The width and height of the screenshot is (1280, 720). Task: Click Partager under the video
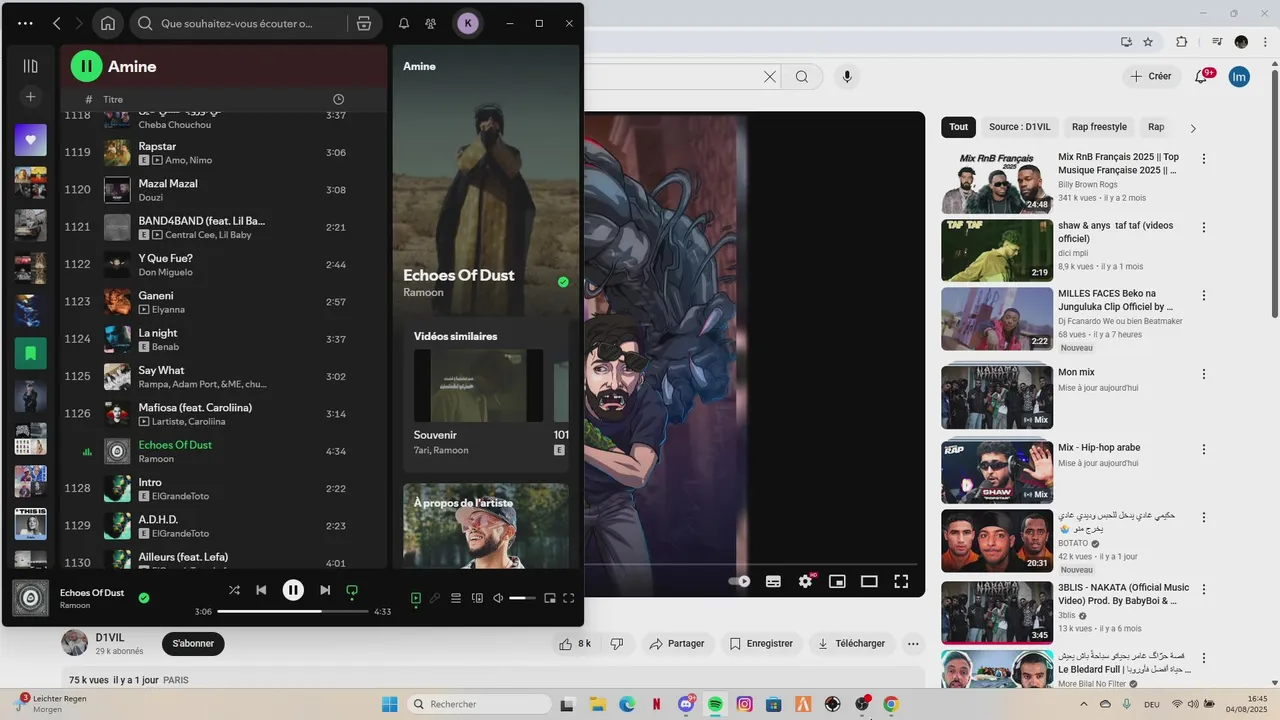pyautogui.click(x=677, y=644)
